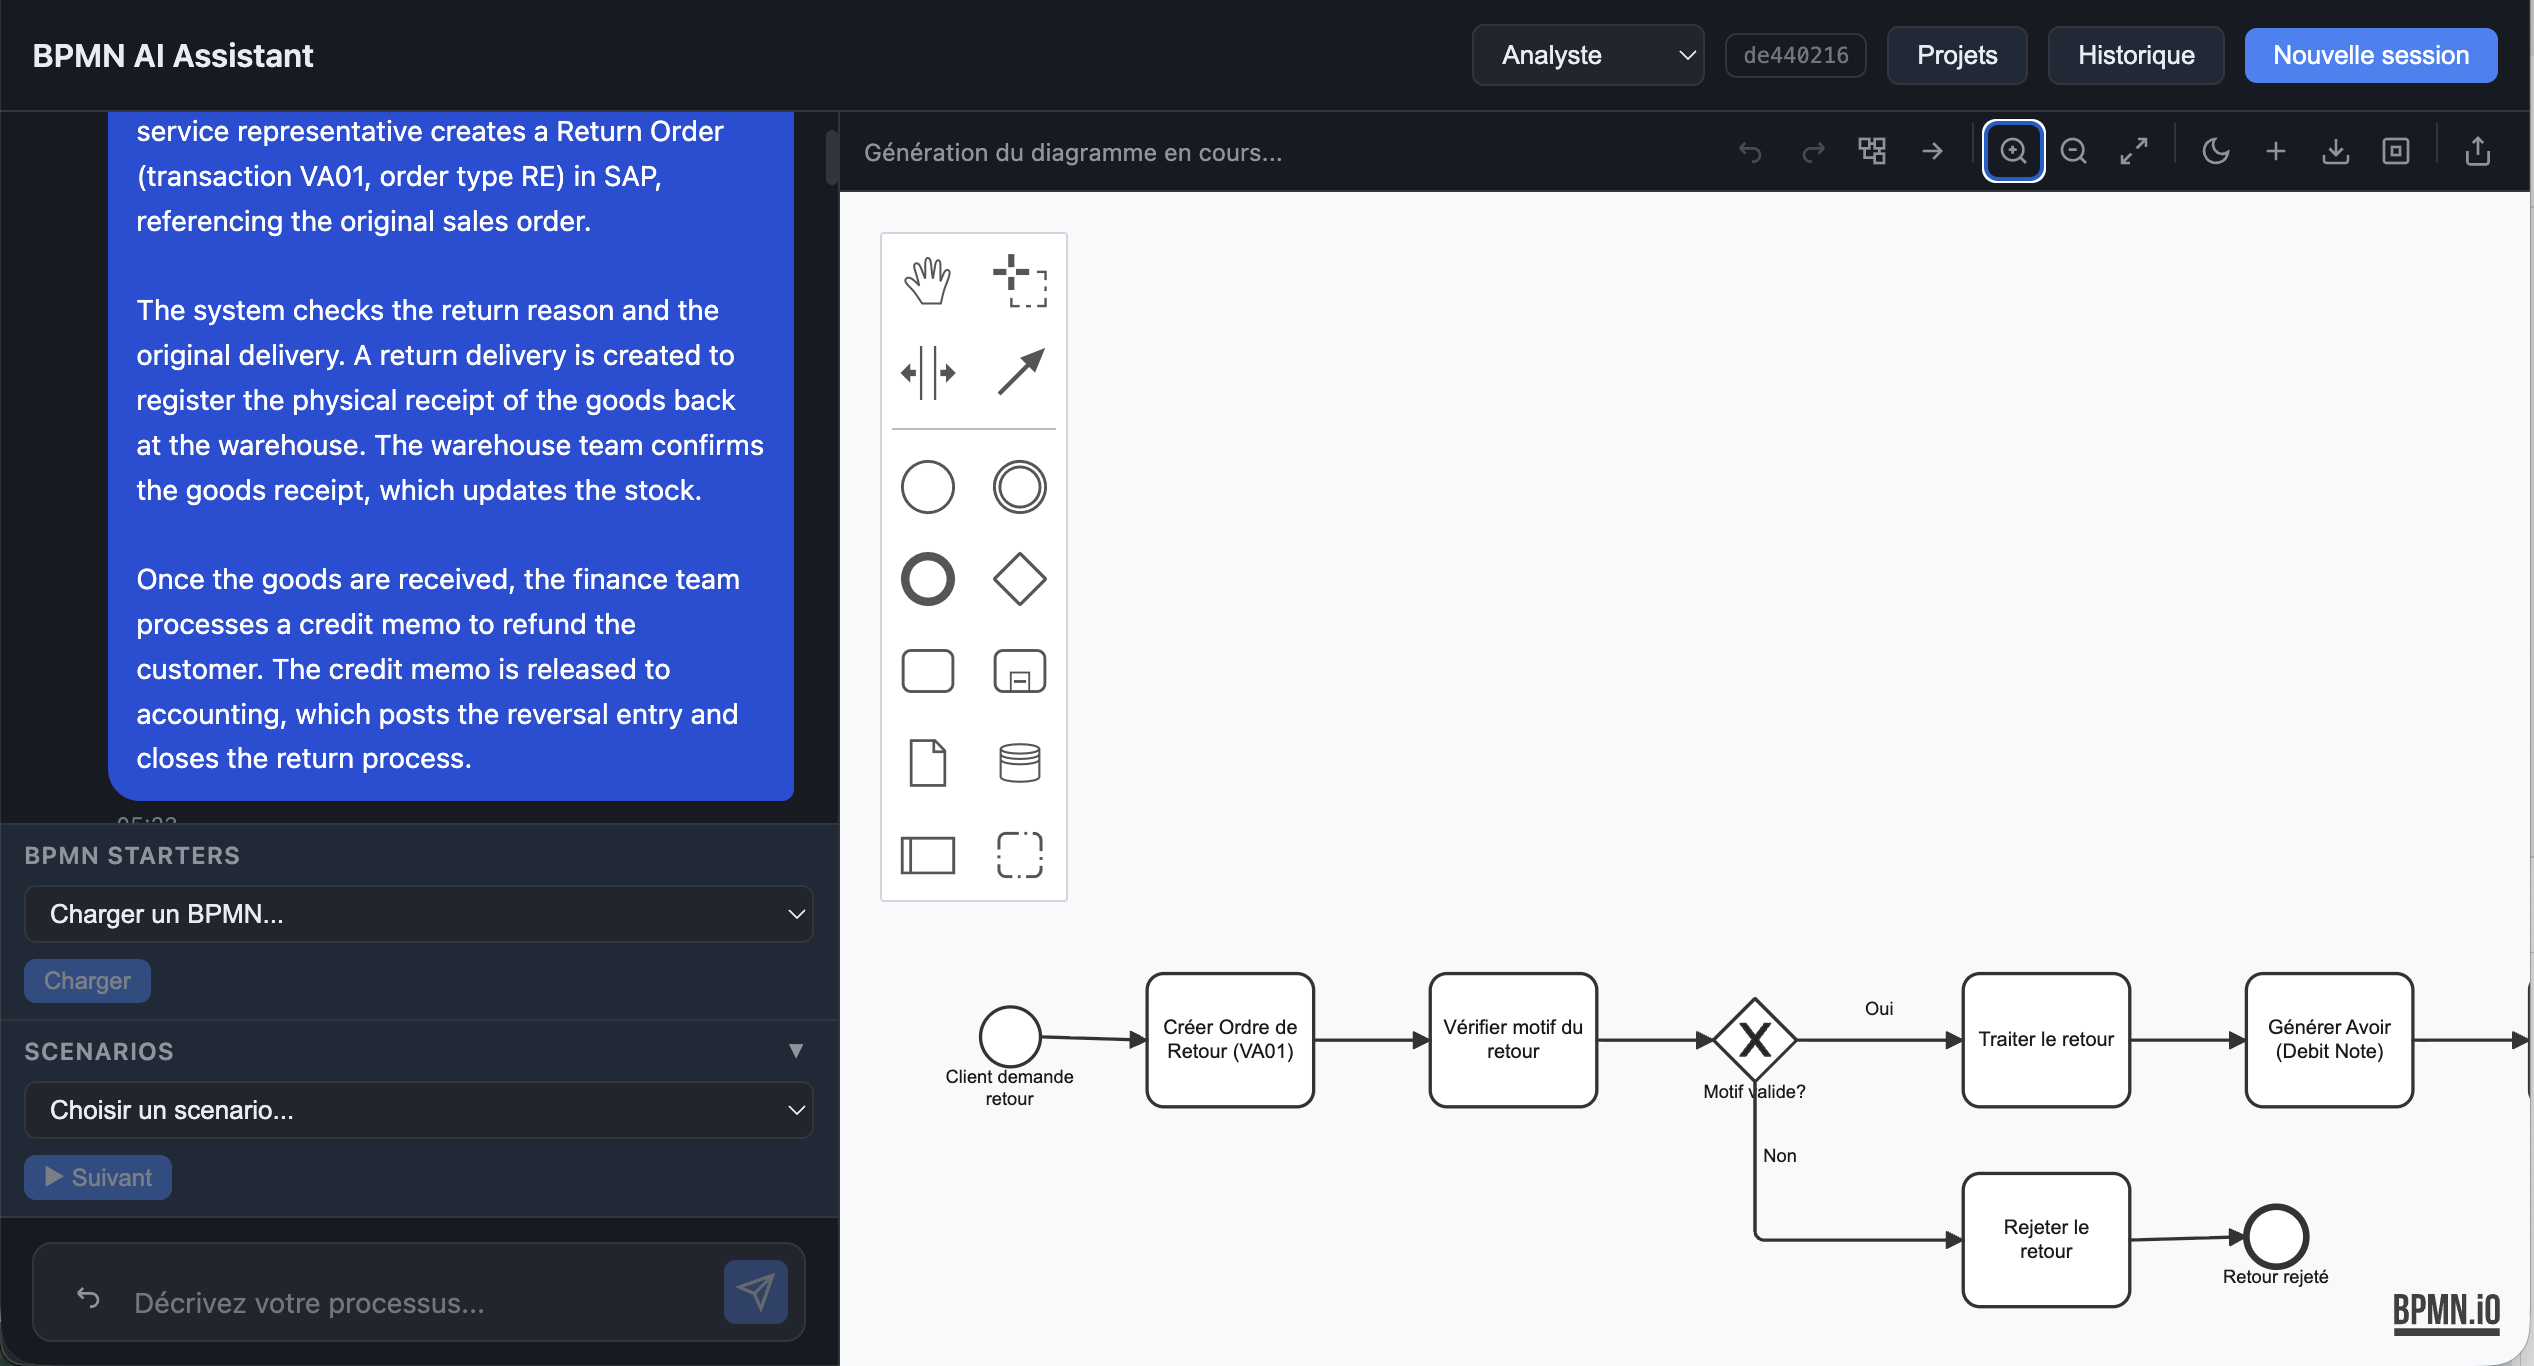The width and height of the screenshot is (2534, 1366).
Task: Create a start event using the circle icon
Action: [928, 486]
